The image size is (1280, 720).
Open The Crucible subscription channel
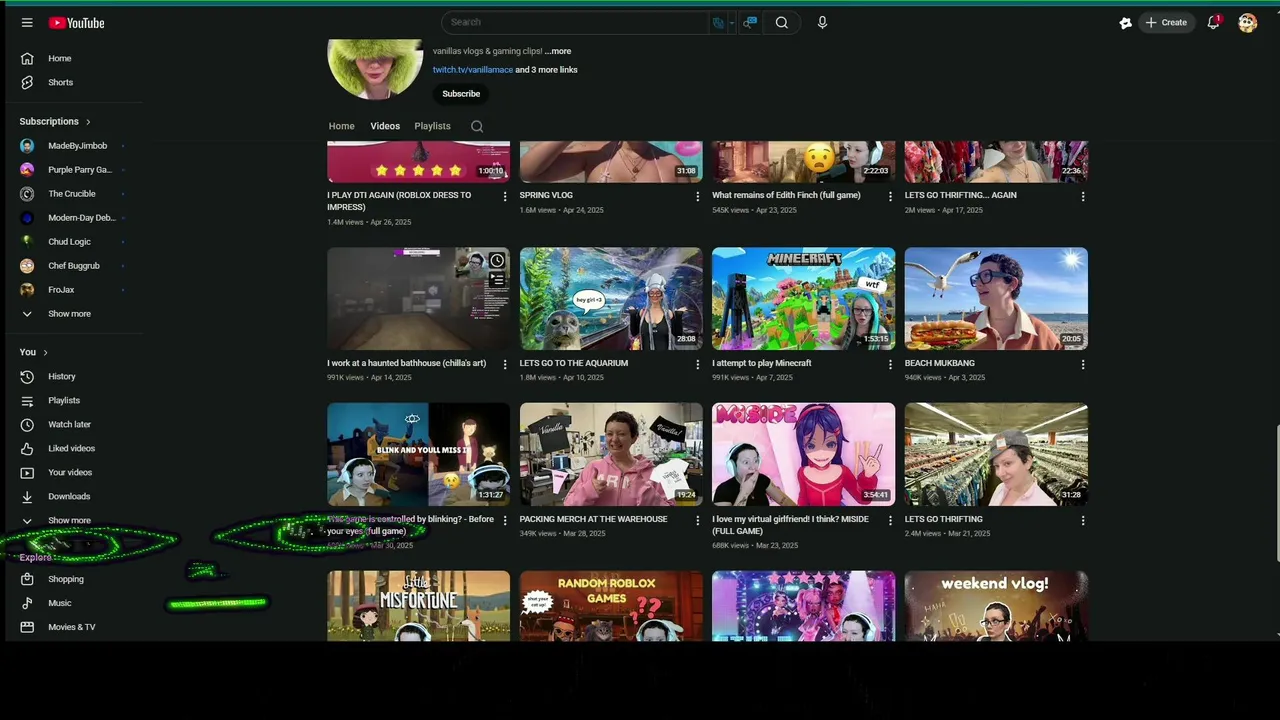(70, 194)
